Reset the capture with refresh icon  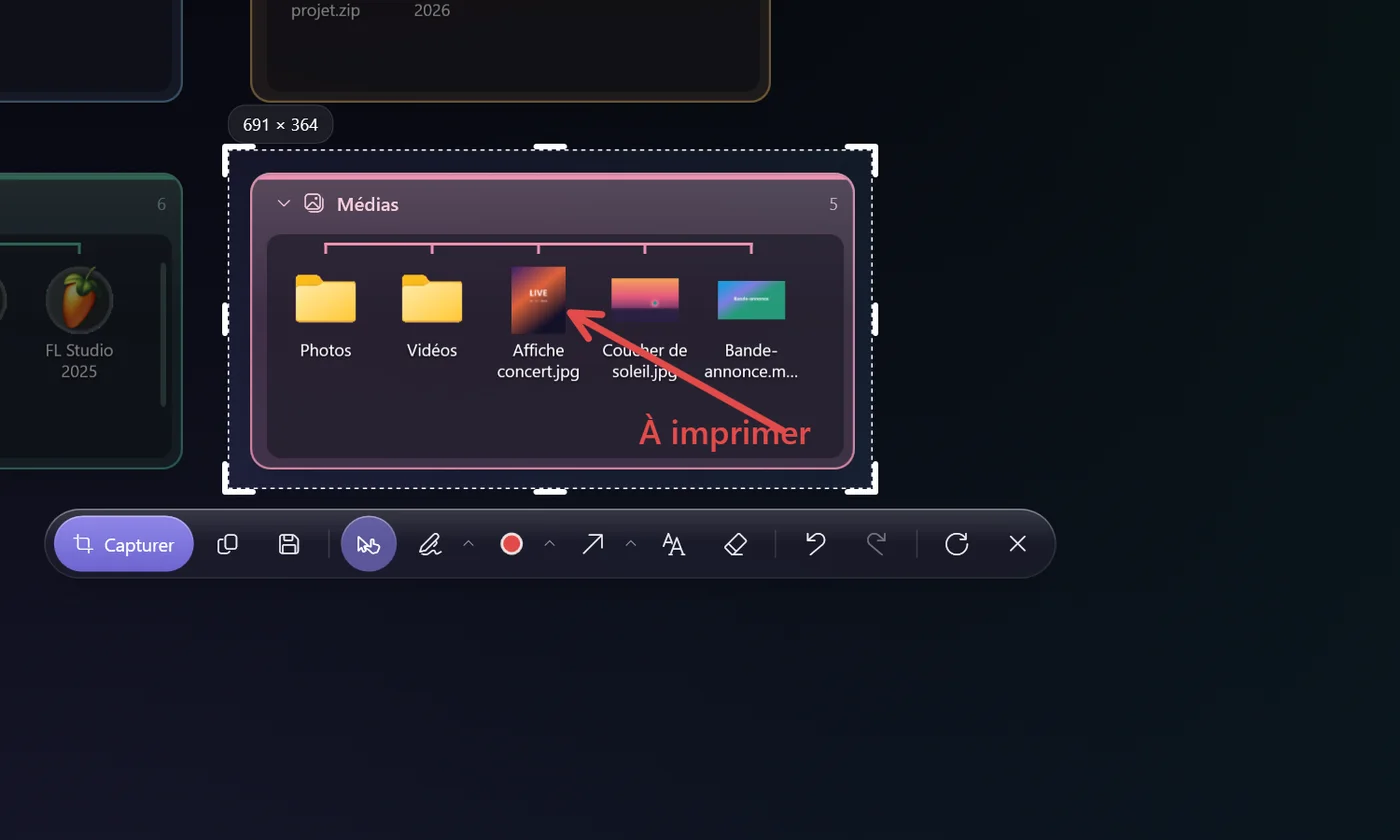click(x=957, y=544)
